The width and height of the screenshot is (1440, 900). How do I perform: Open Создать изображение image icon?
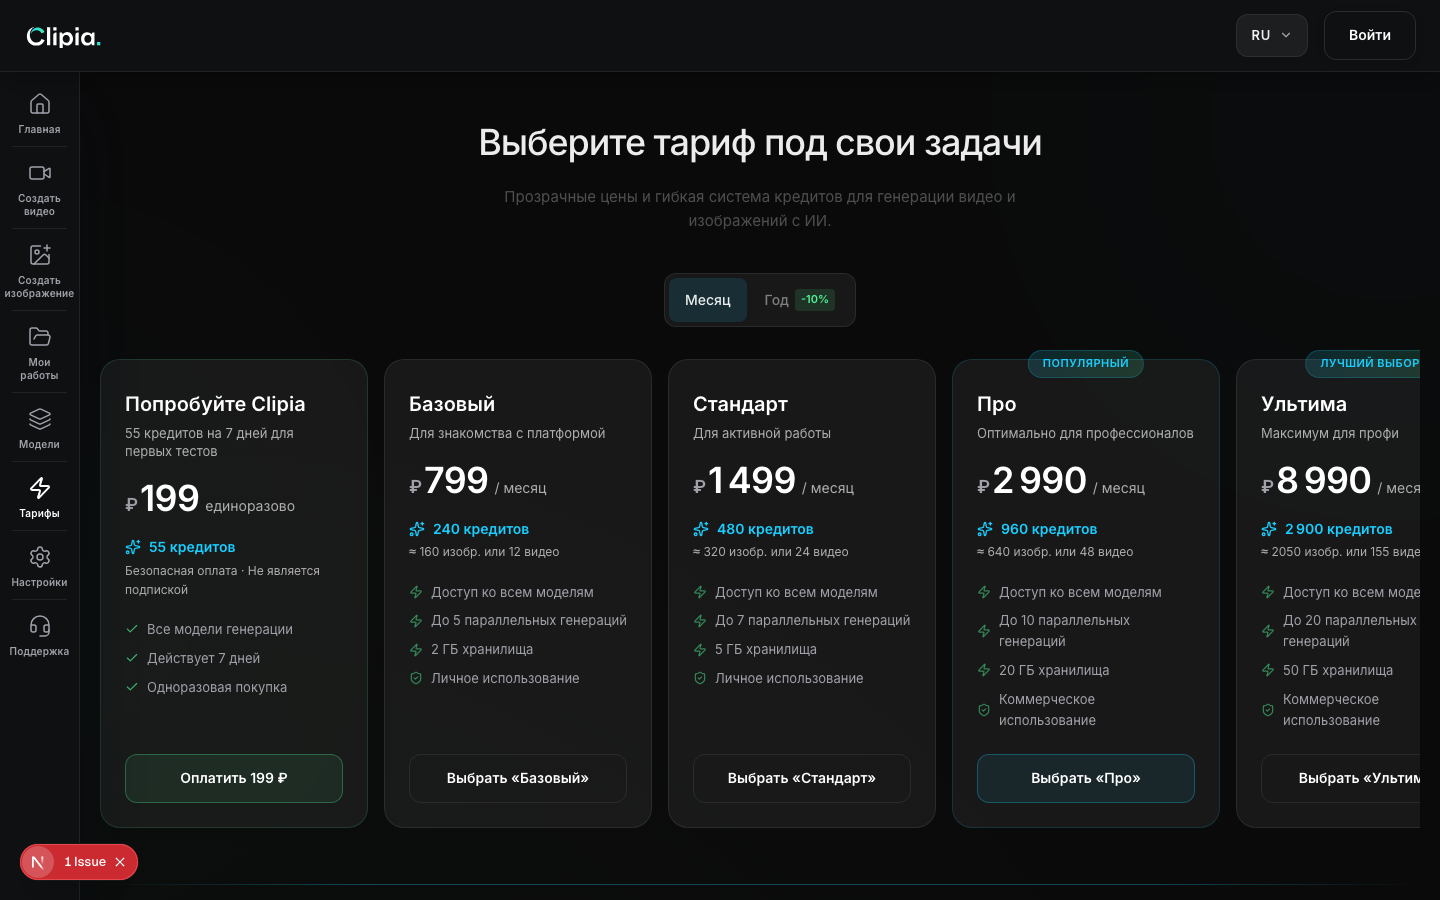(39, 255)
